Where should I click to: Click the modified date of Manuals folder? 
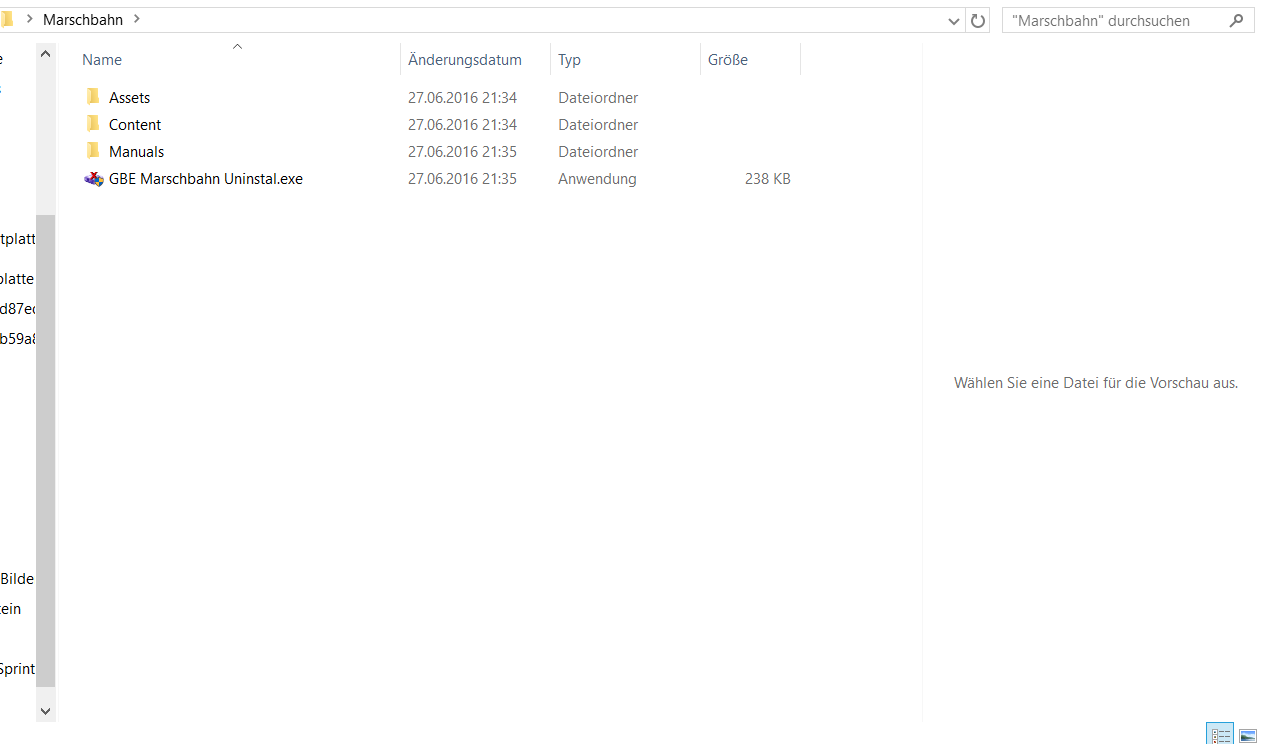(462, 151)
